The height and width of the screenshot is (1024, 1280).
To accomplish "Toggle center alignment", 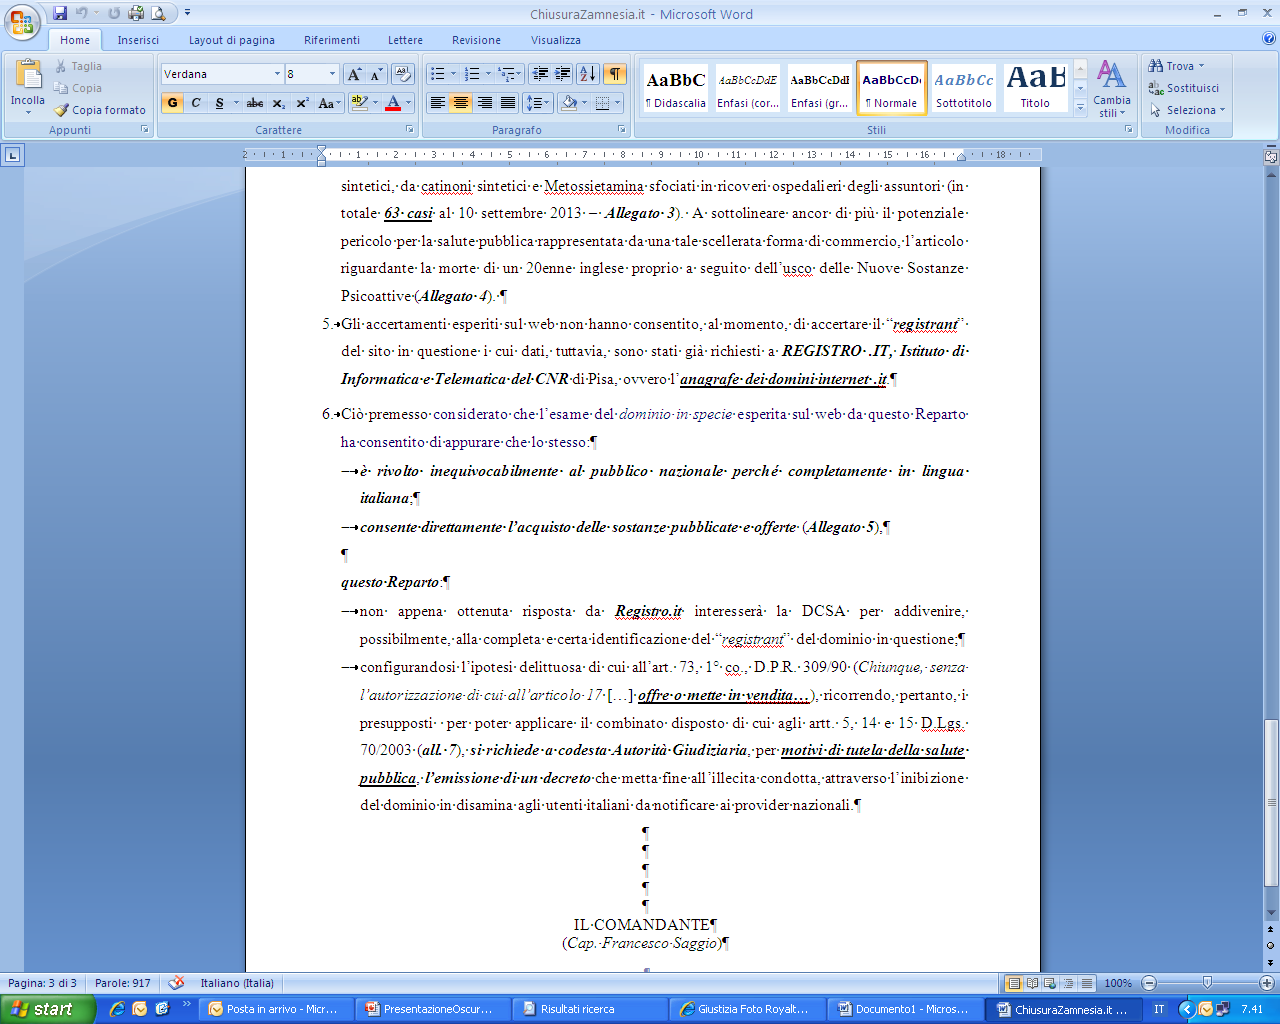I will click(461, 103).
